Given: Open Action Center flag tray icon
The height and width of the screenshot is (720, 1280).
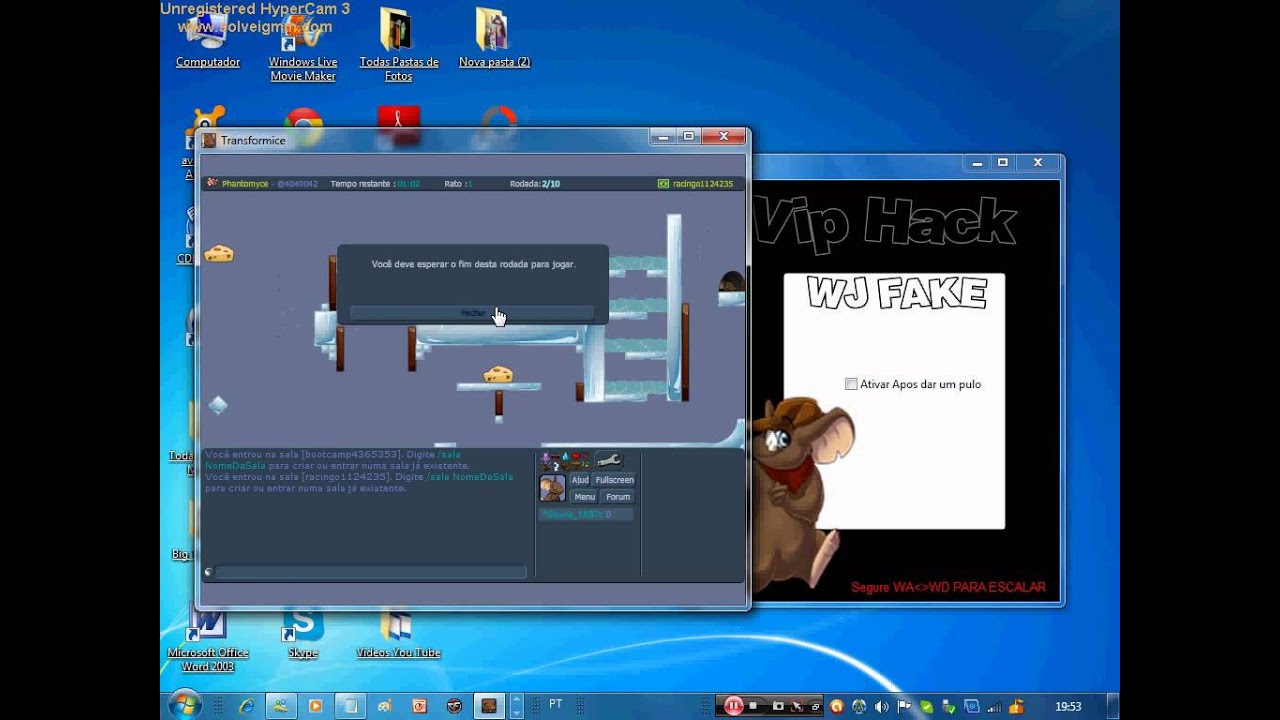Looking at the screenshot, I should coord(904,706).
